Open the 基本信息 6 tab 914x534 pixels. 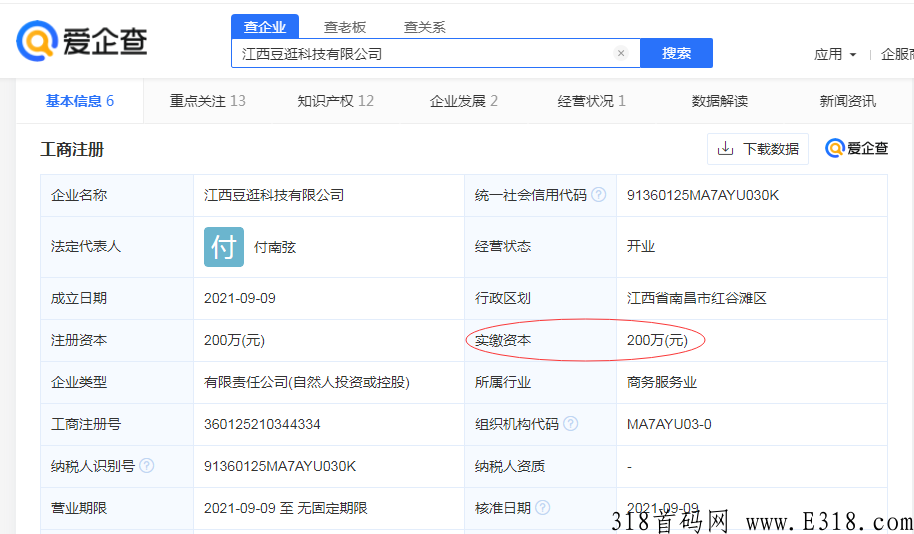click(x=80, y=101)
